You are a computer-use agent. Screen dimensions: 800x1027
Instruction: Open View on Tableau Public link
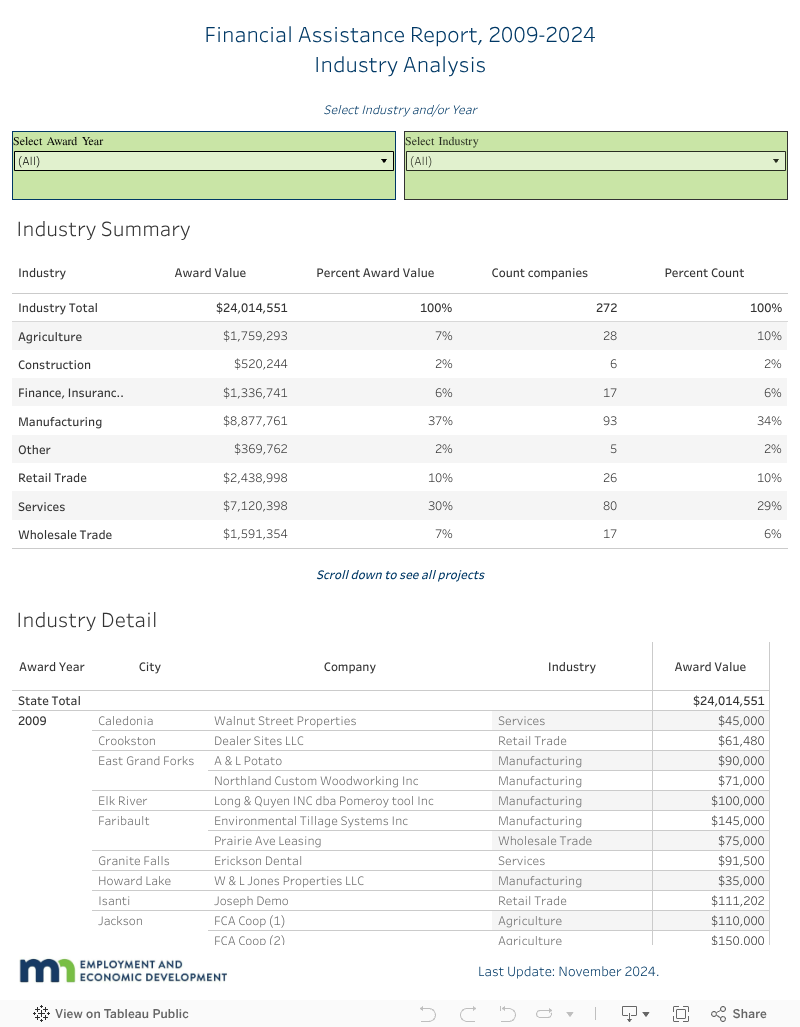[x=121, y=1014]
